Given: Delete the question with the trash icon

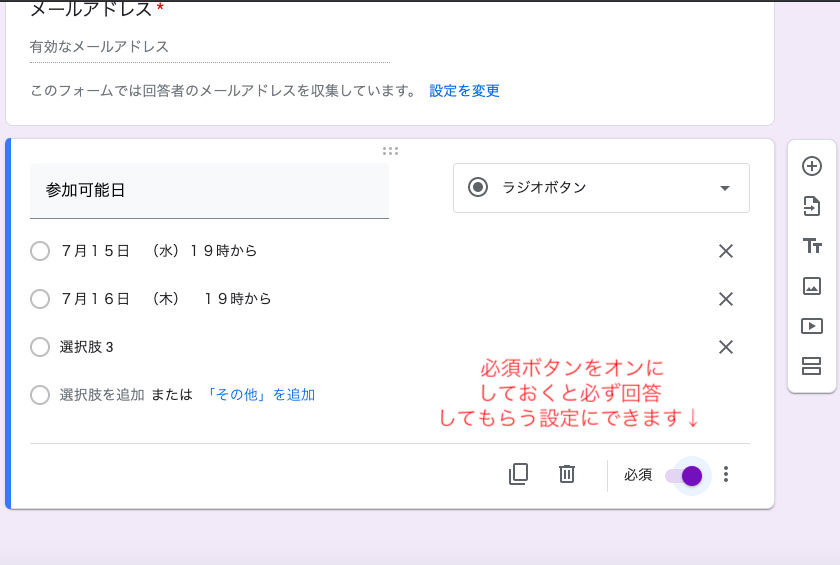Looking at the screenshot, I should [567, 474].
